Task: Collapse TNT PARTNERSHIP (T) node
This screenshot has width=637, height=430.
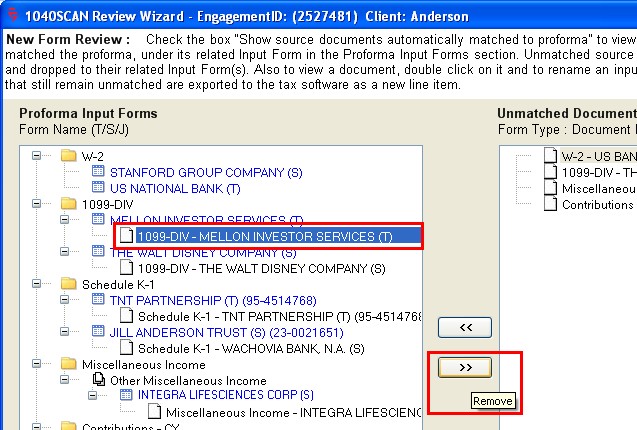Action: 64,300
